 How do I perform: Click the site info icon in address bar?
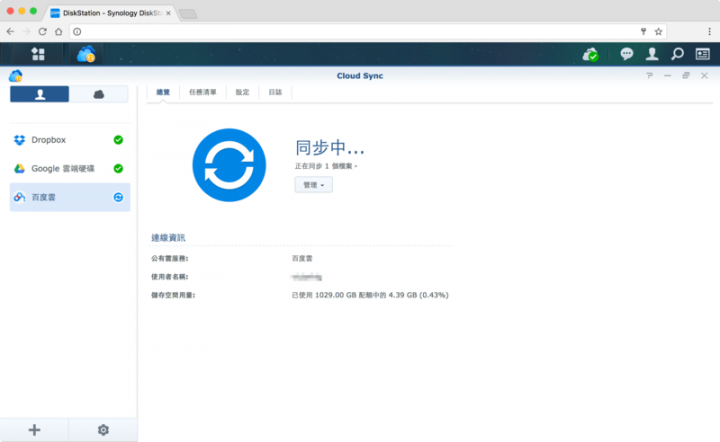[77, 32]
